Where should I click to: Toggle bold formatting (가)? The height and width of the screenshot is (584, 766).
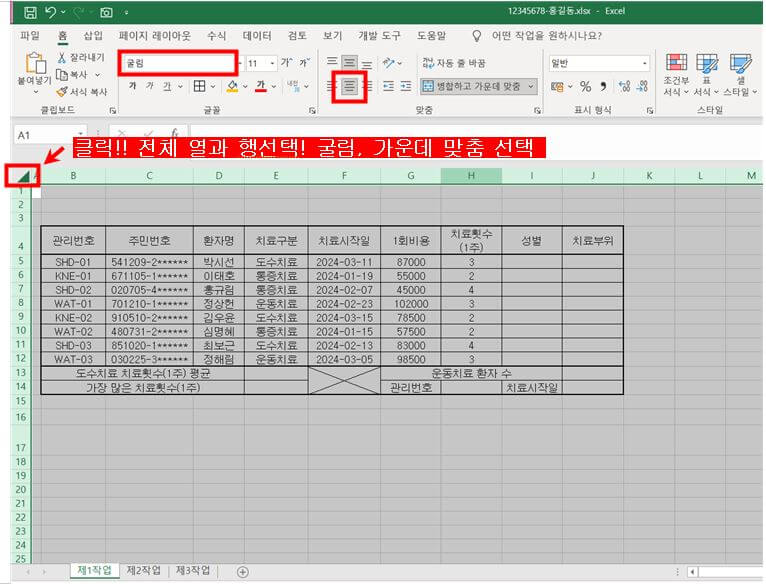click(x=132, y=87)
